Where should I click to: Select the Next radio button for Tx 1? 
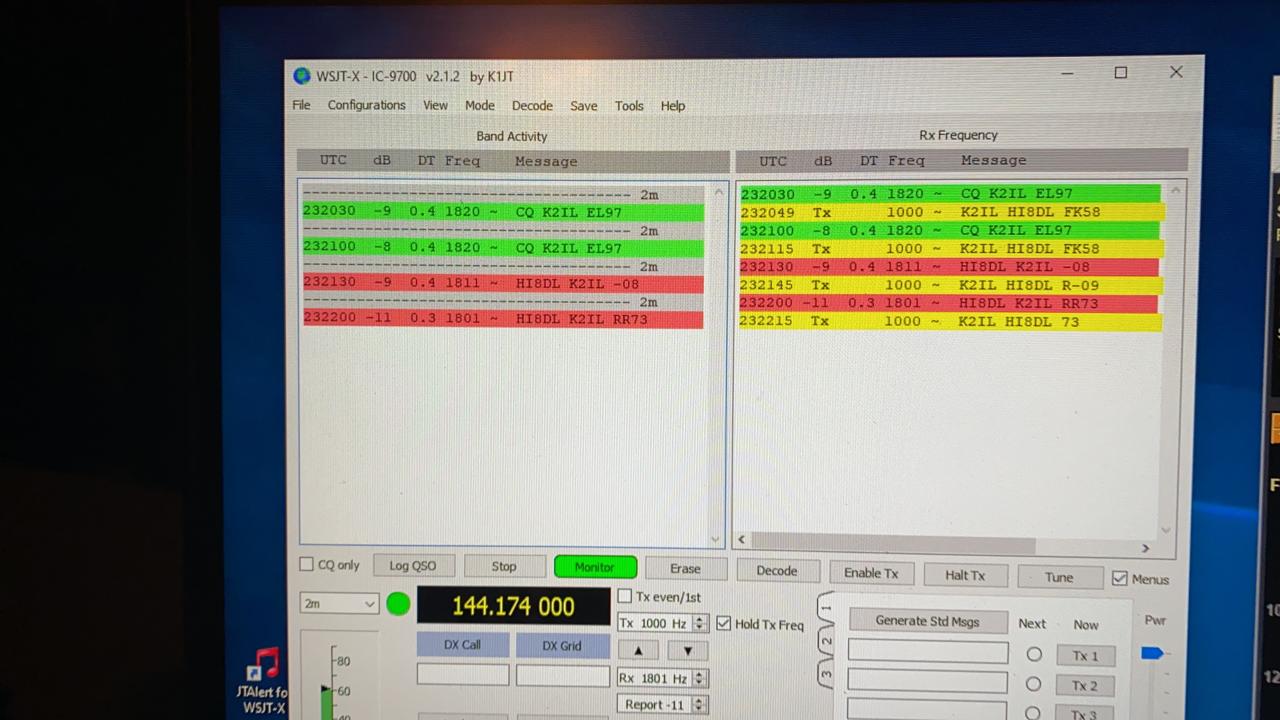click(x=1033, y=655)
